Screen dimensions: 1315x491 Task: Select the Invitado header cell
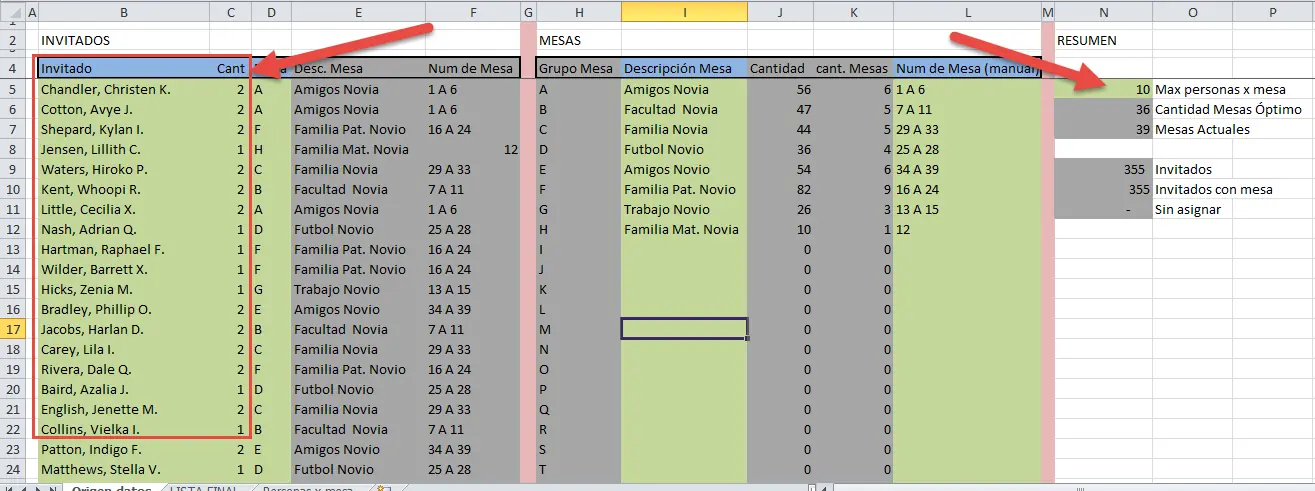coord(124,69)
